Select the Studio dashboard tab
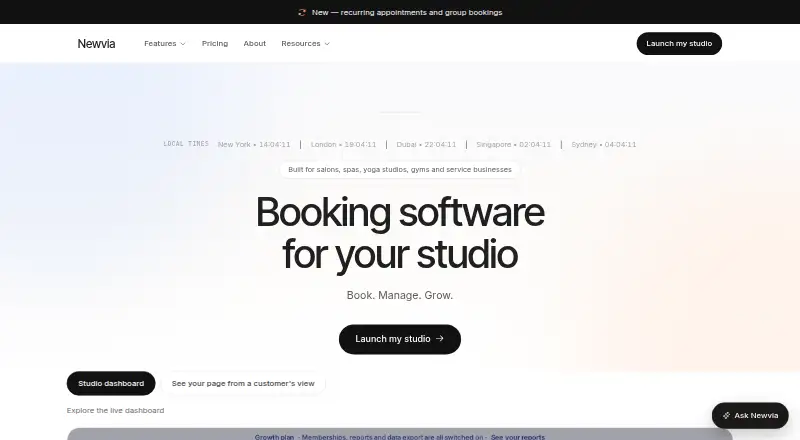 coord(111,383)
